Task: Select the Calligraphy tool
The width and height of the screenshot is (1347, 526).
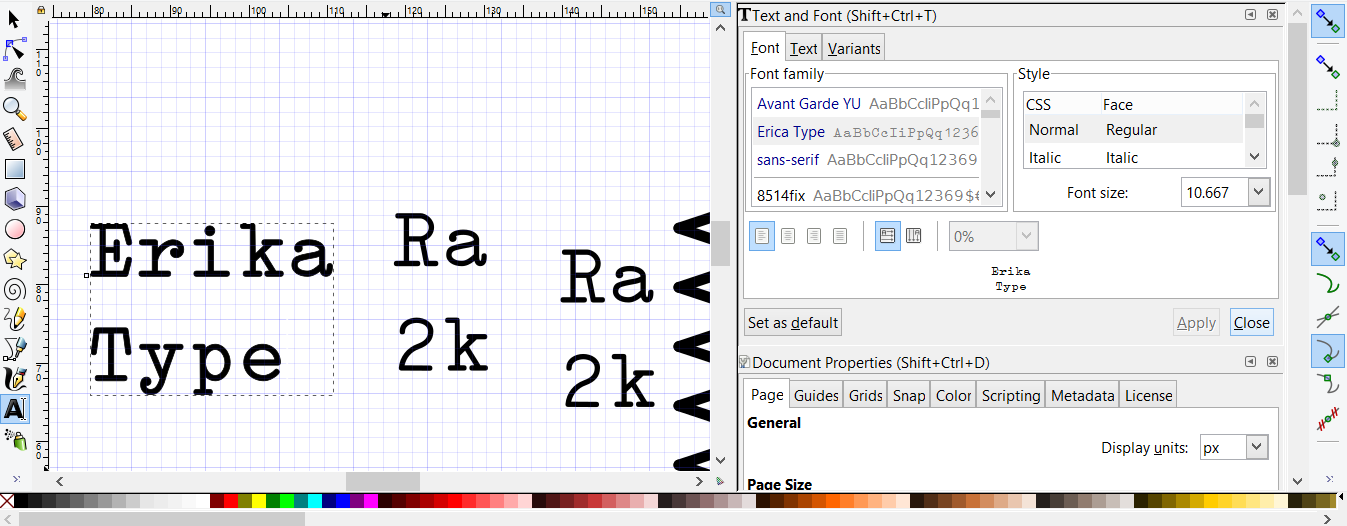Action: pyautogui.click(x=15, y=379)
